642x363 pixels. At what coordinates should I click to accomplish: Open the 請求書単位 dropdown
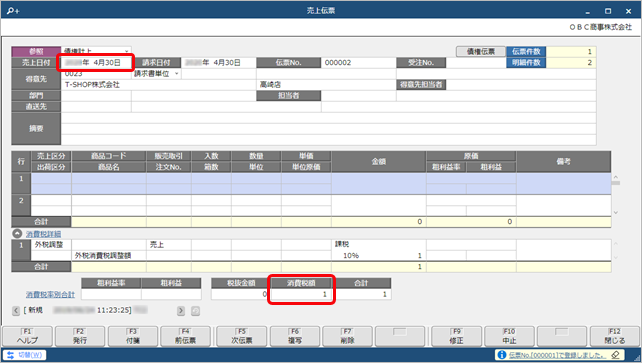176,74
